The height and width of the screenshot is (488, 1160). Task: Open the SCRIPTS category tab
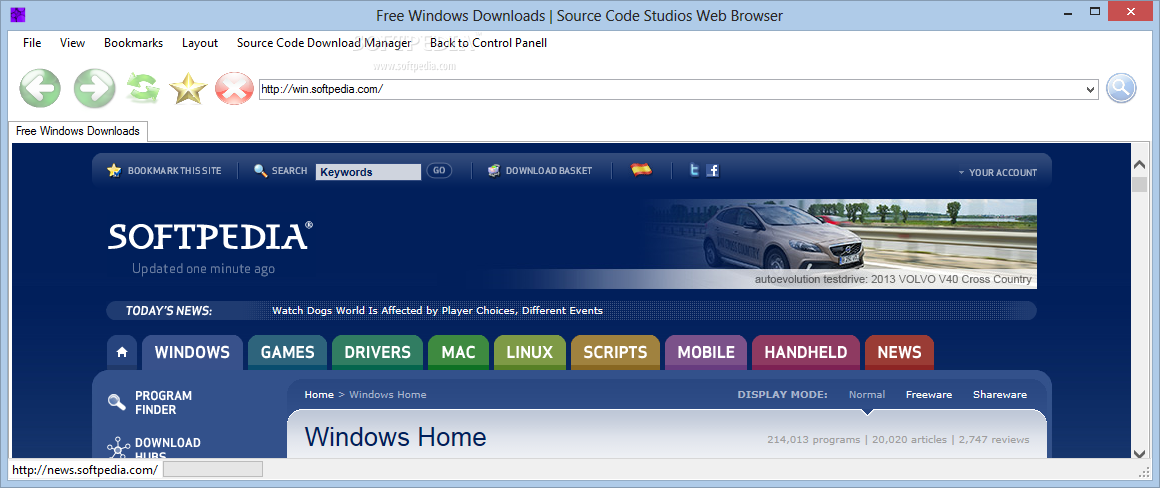click(x=616, y=352)
